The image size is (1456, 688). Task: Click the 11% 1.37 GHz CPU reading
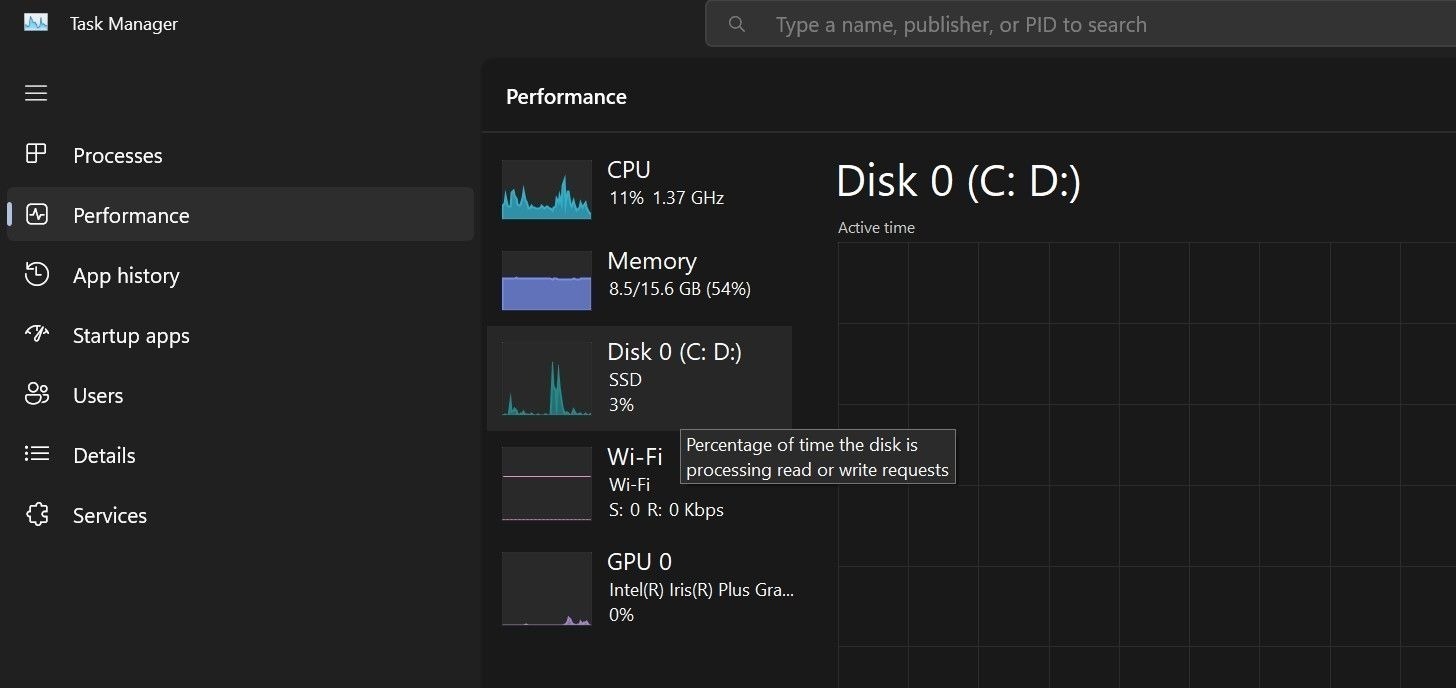666,198
